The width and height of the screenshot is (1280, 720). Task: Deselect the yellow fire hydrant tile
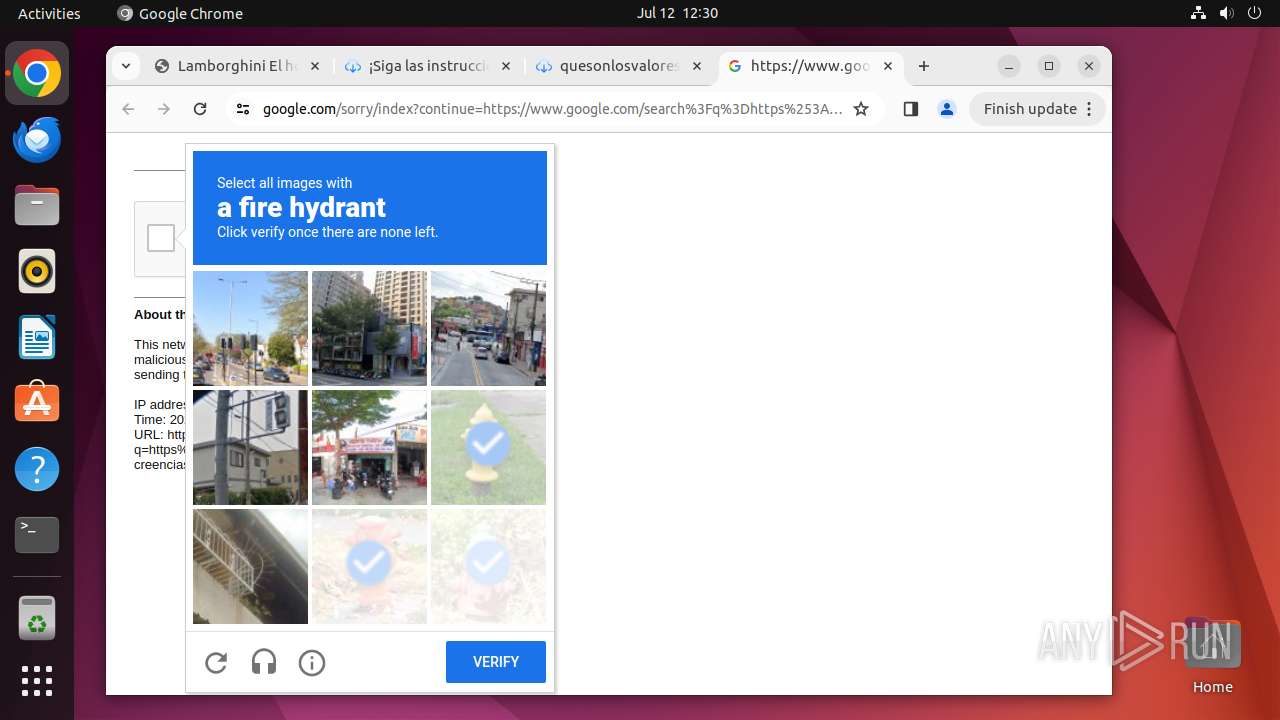(x=488, y=447)
